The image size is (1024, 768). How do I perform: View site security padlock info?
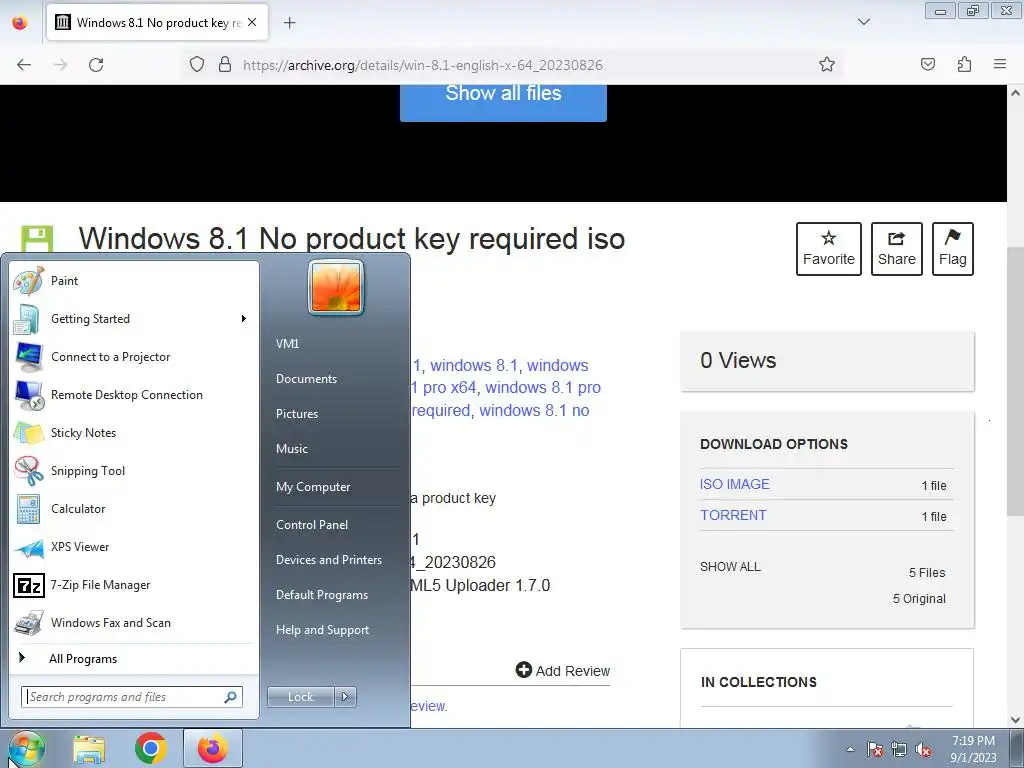tap(225, 64)
